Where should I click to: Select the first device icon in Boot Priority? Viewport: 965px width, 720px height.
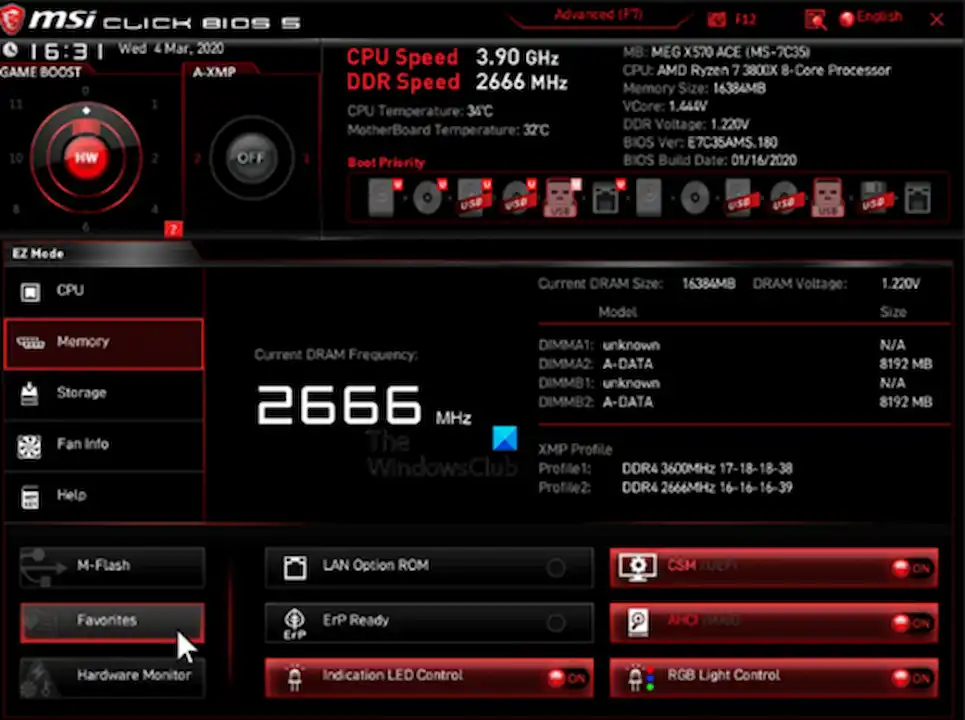[x=380, y=197]
